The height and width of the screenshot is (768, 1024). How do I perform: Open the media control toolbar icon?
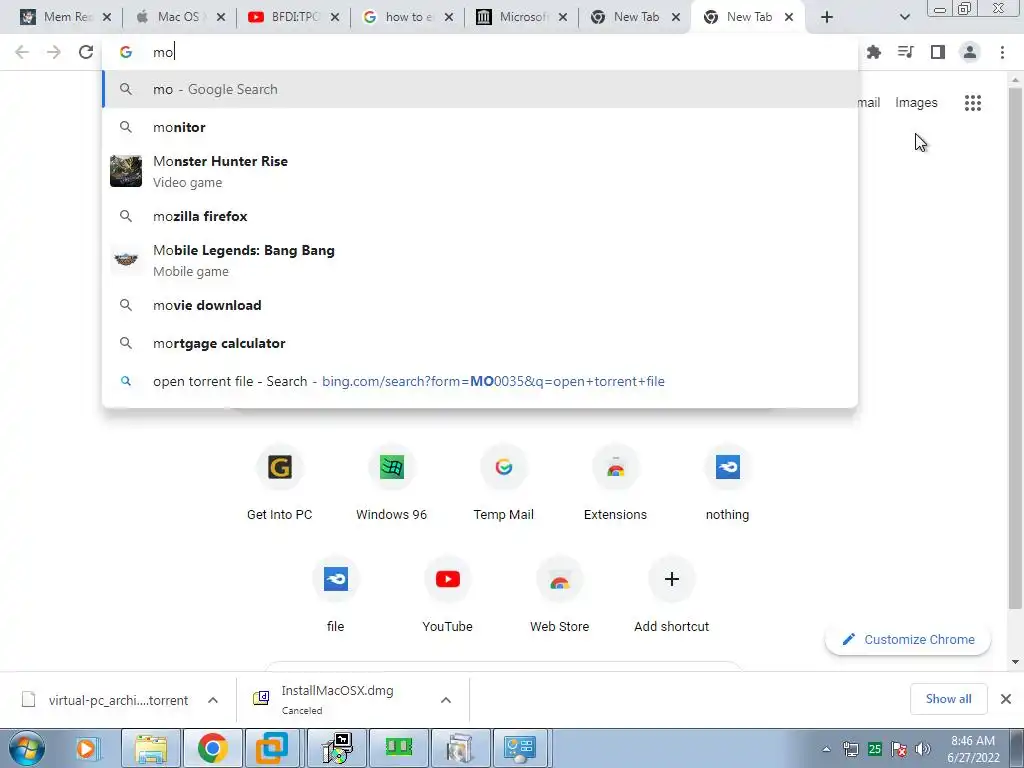906,52
